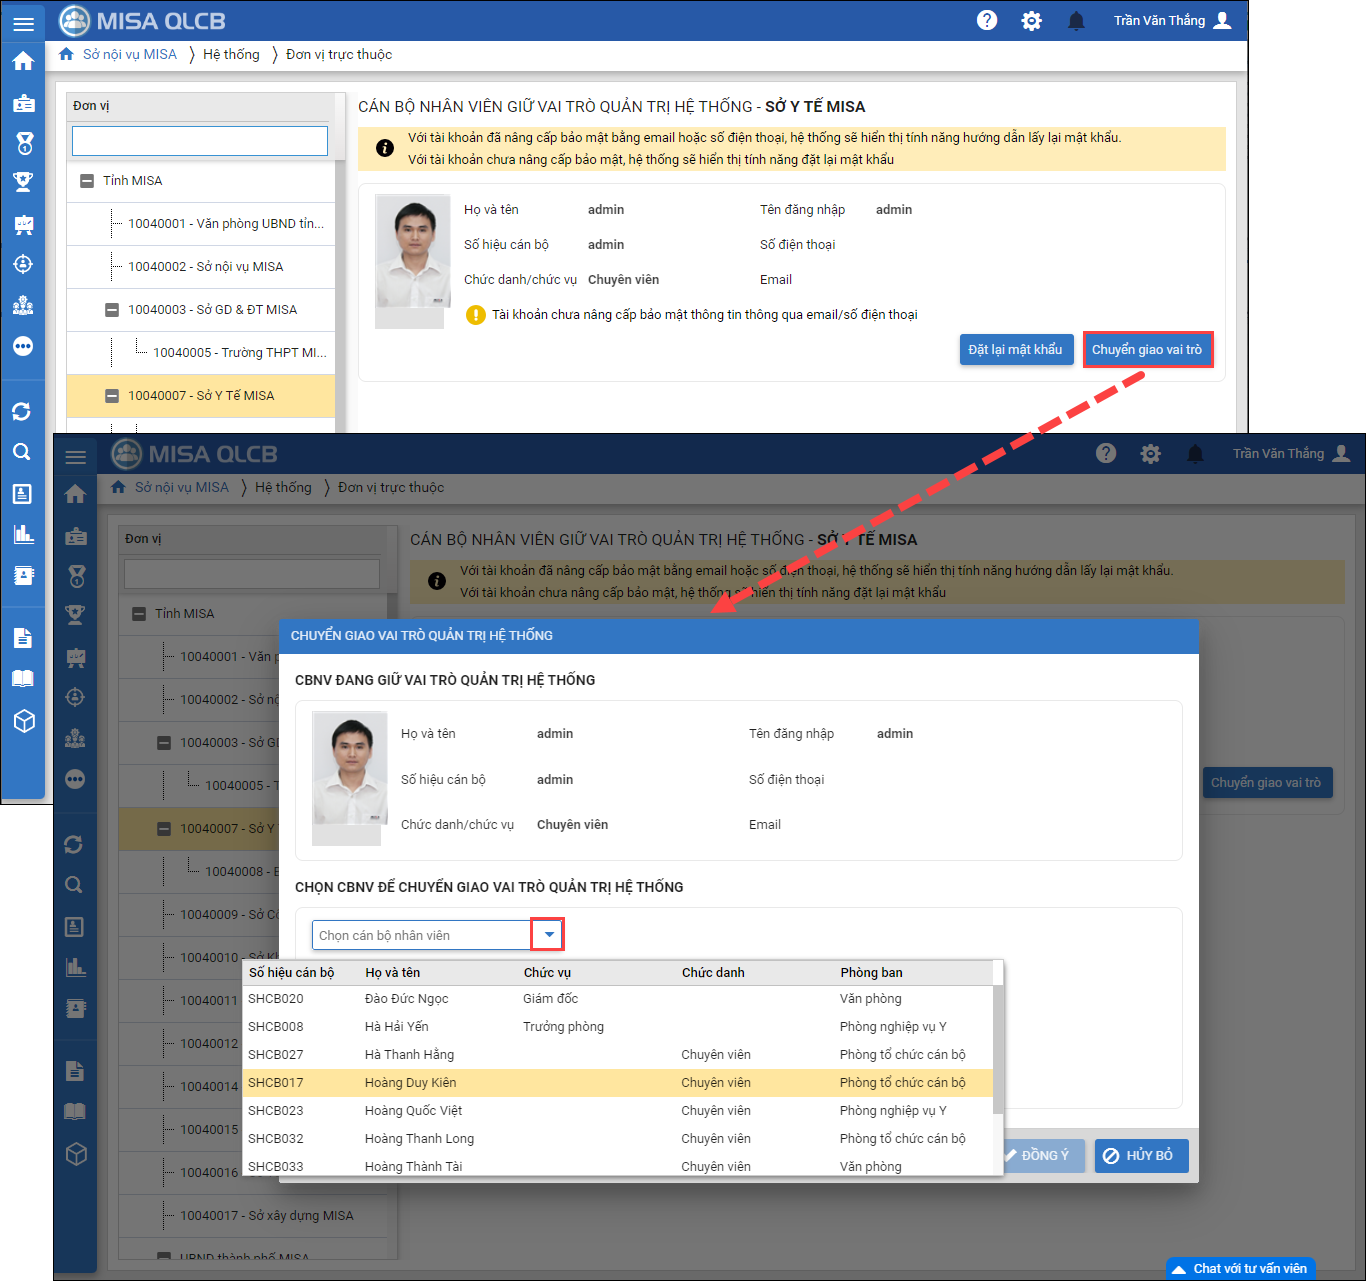This screenshot has width=1366, height=1281.
Task: Click the help question mark icon in top header
Action: point(986,20)
